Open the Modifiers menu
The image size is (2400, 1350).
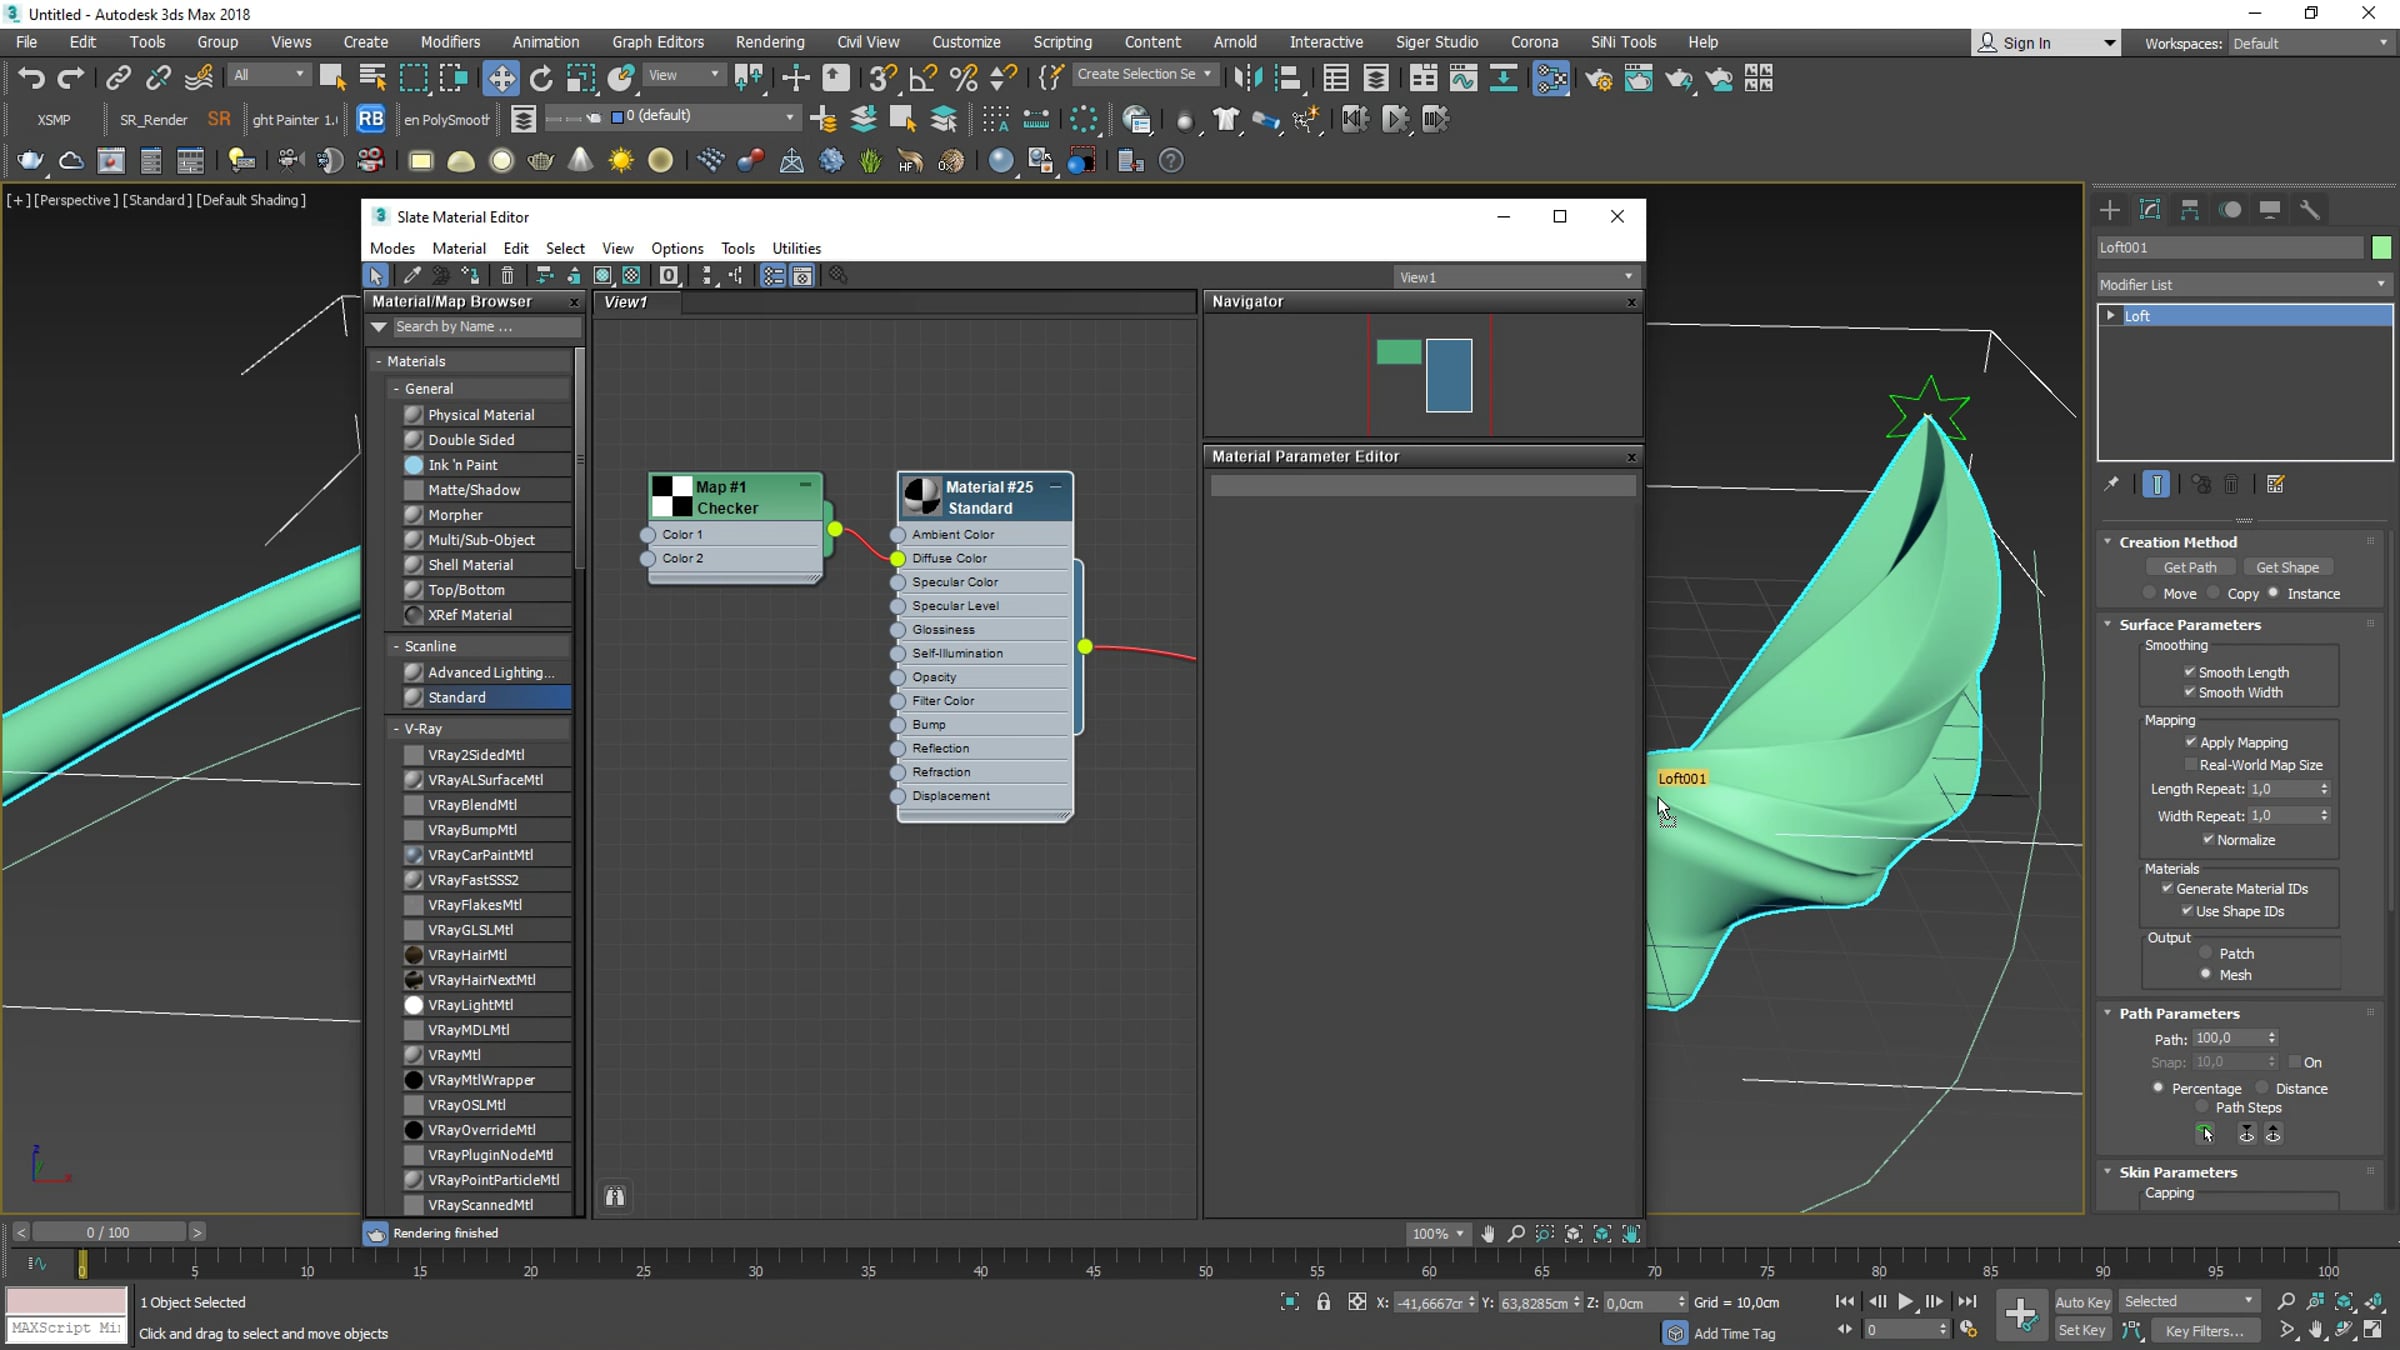tap(450, 42)
